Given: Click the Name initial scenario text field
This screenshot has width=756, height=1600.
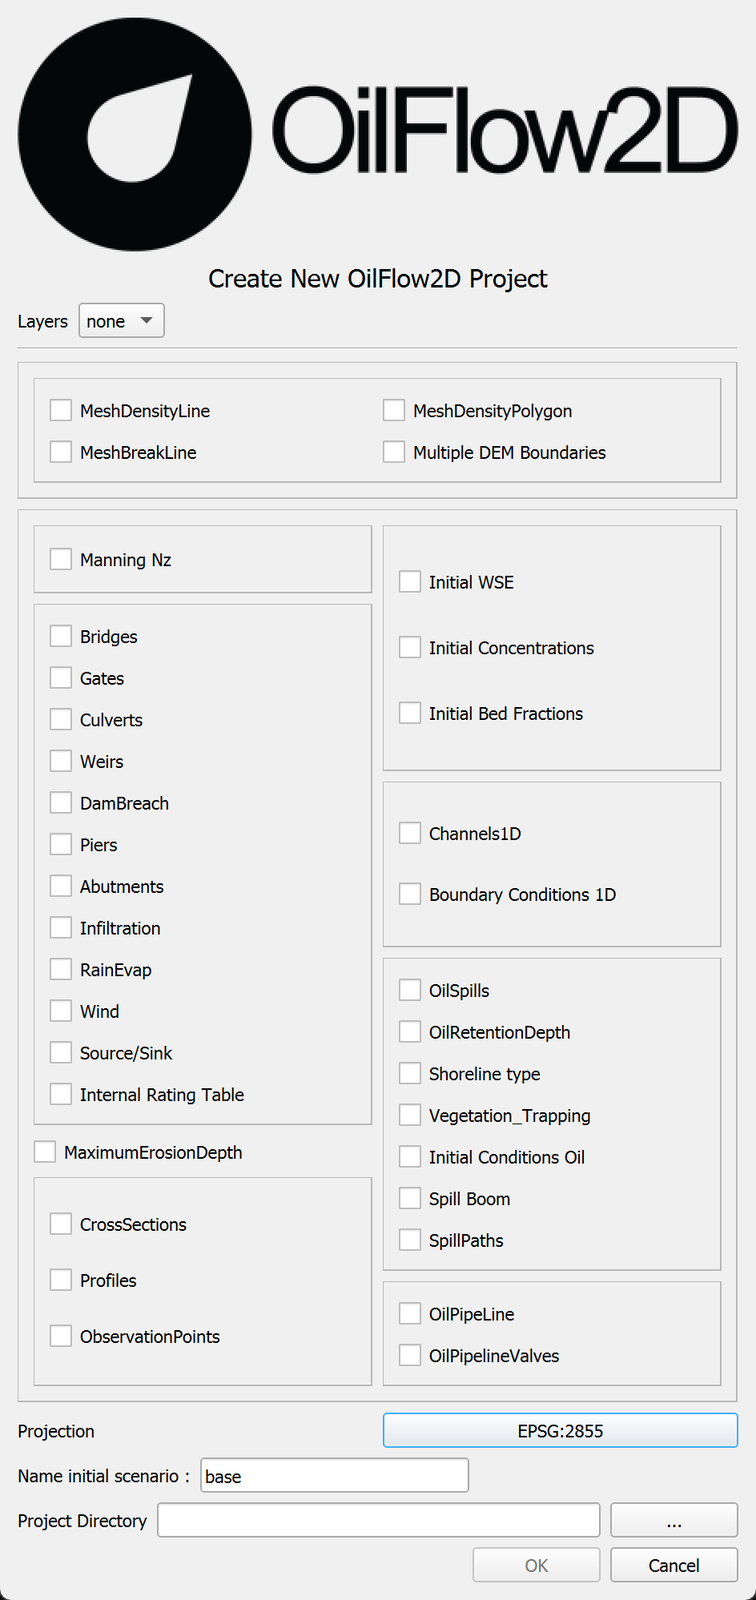Looking at the screenshot, I should tap(334, 1476).
